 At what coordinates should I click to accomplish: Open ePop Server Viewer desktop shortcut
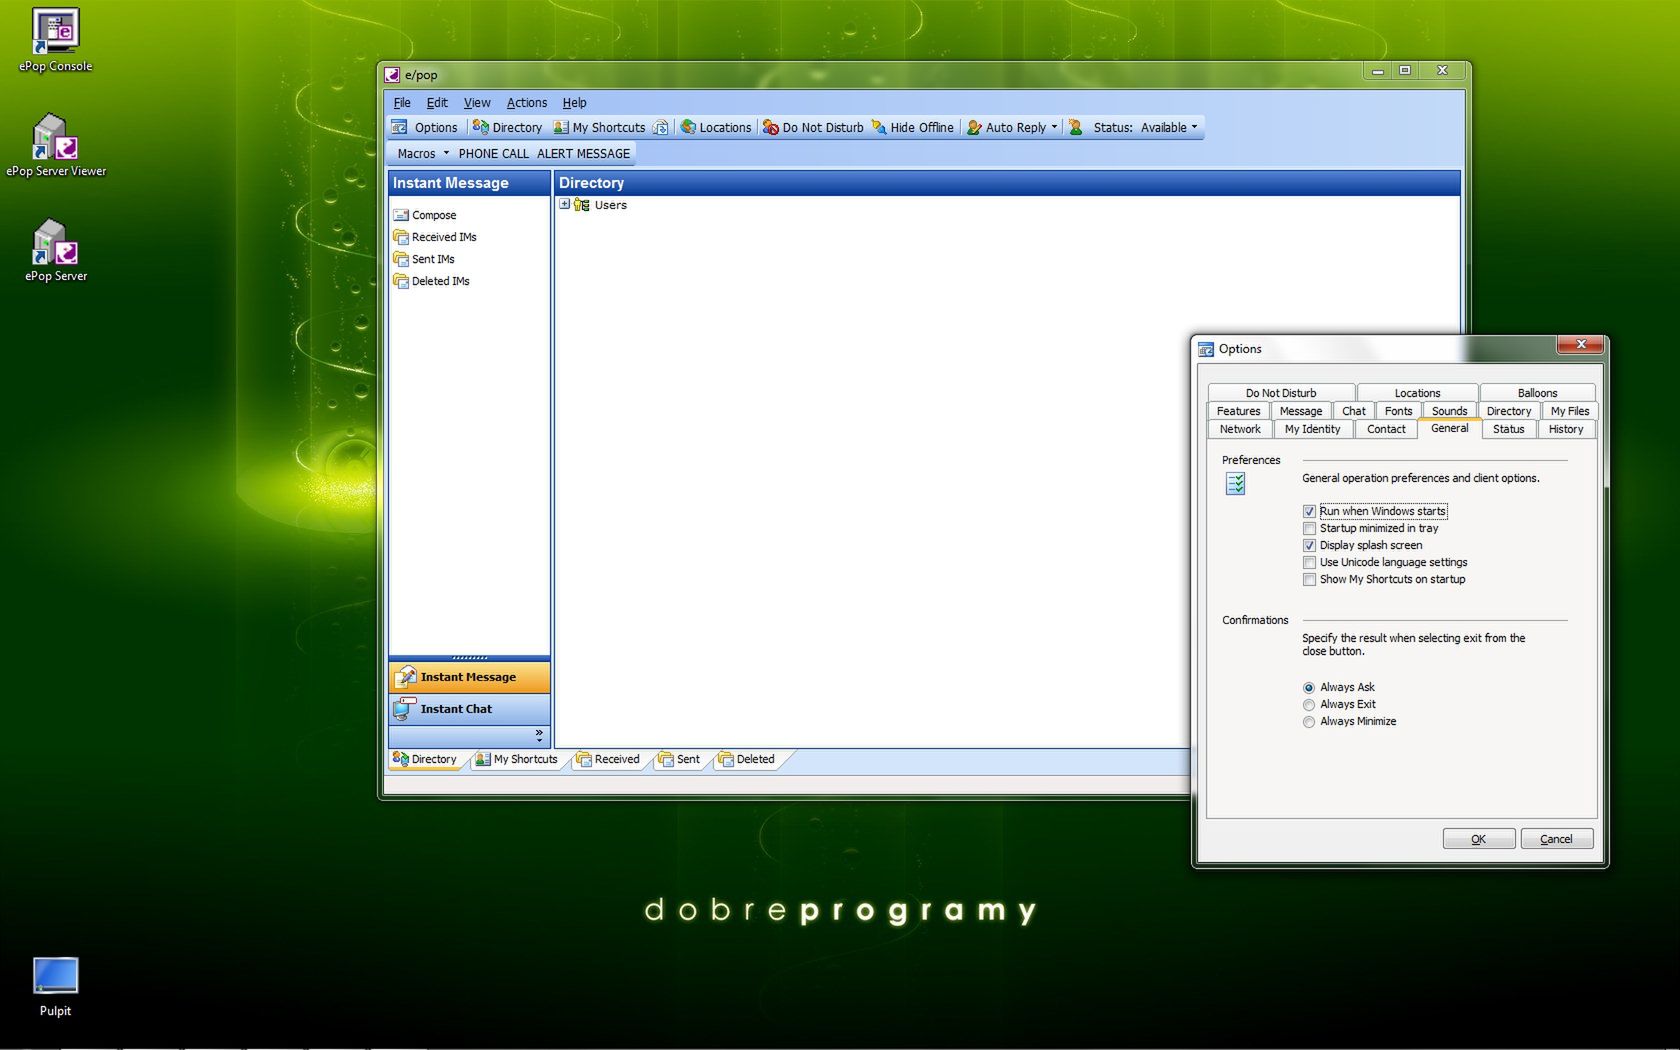[x=55, y=145]
